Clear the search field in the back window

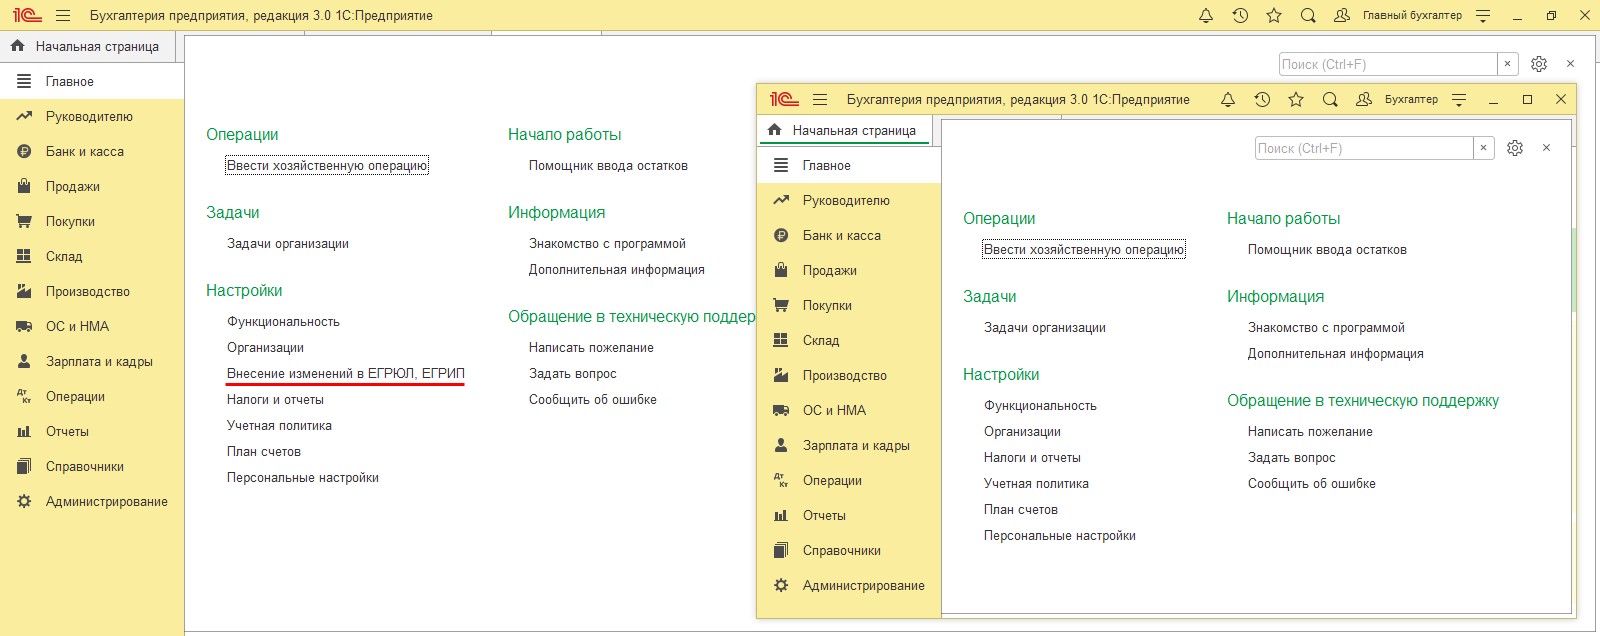pyautogui.click(x=1507, y=64)
